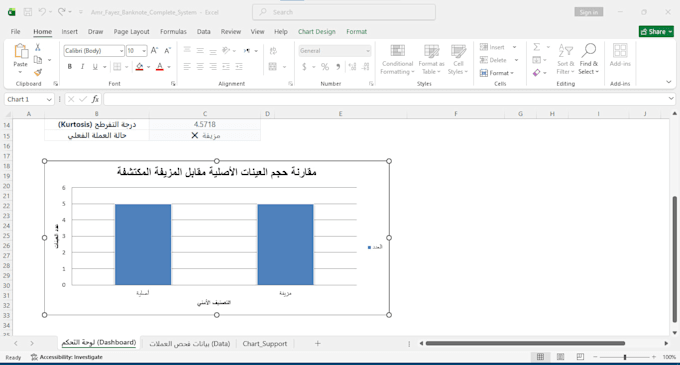Add a new sheet with plus button
680x365 pixels.
point(317,343)
